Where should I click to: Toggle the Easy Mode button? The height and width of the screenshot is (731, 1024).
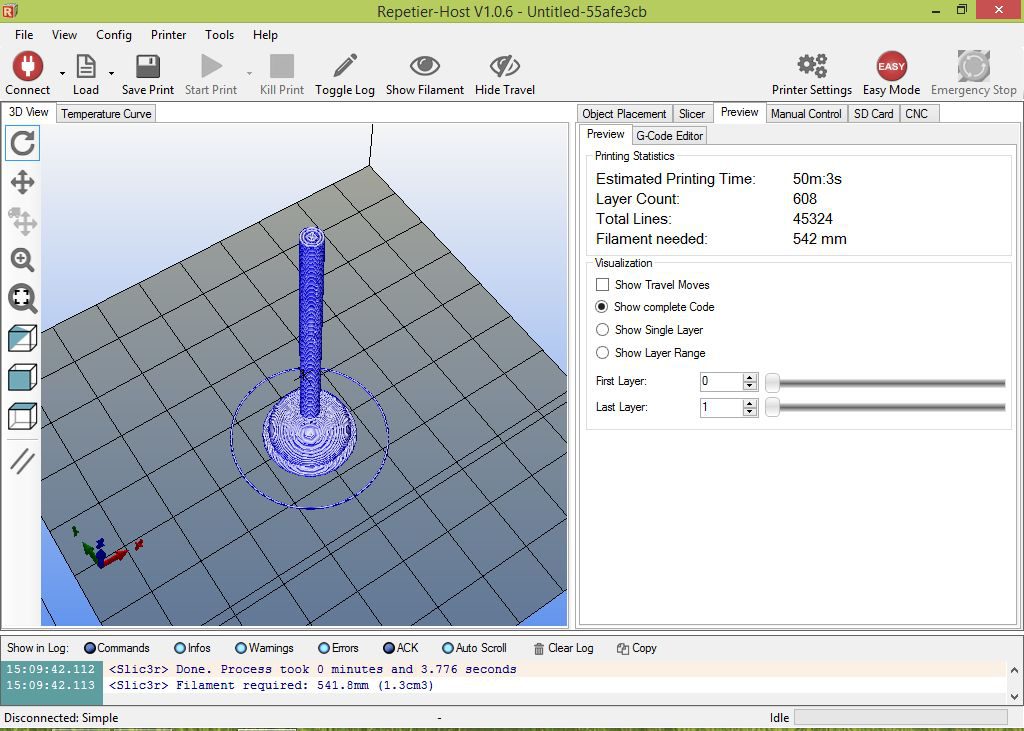tap(891, 66)
